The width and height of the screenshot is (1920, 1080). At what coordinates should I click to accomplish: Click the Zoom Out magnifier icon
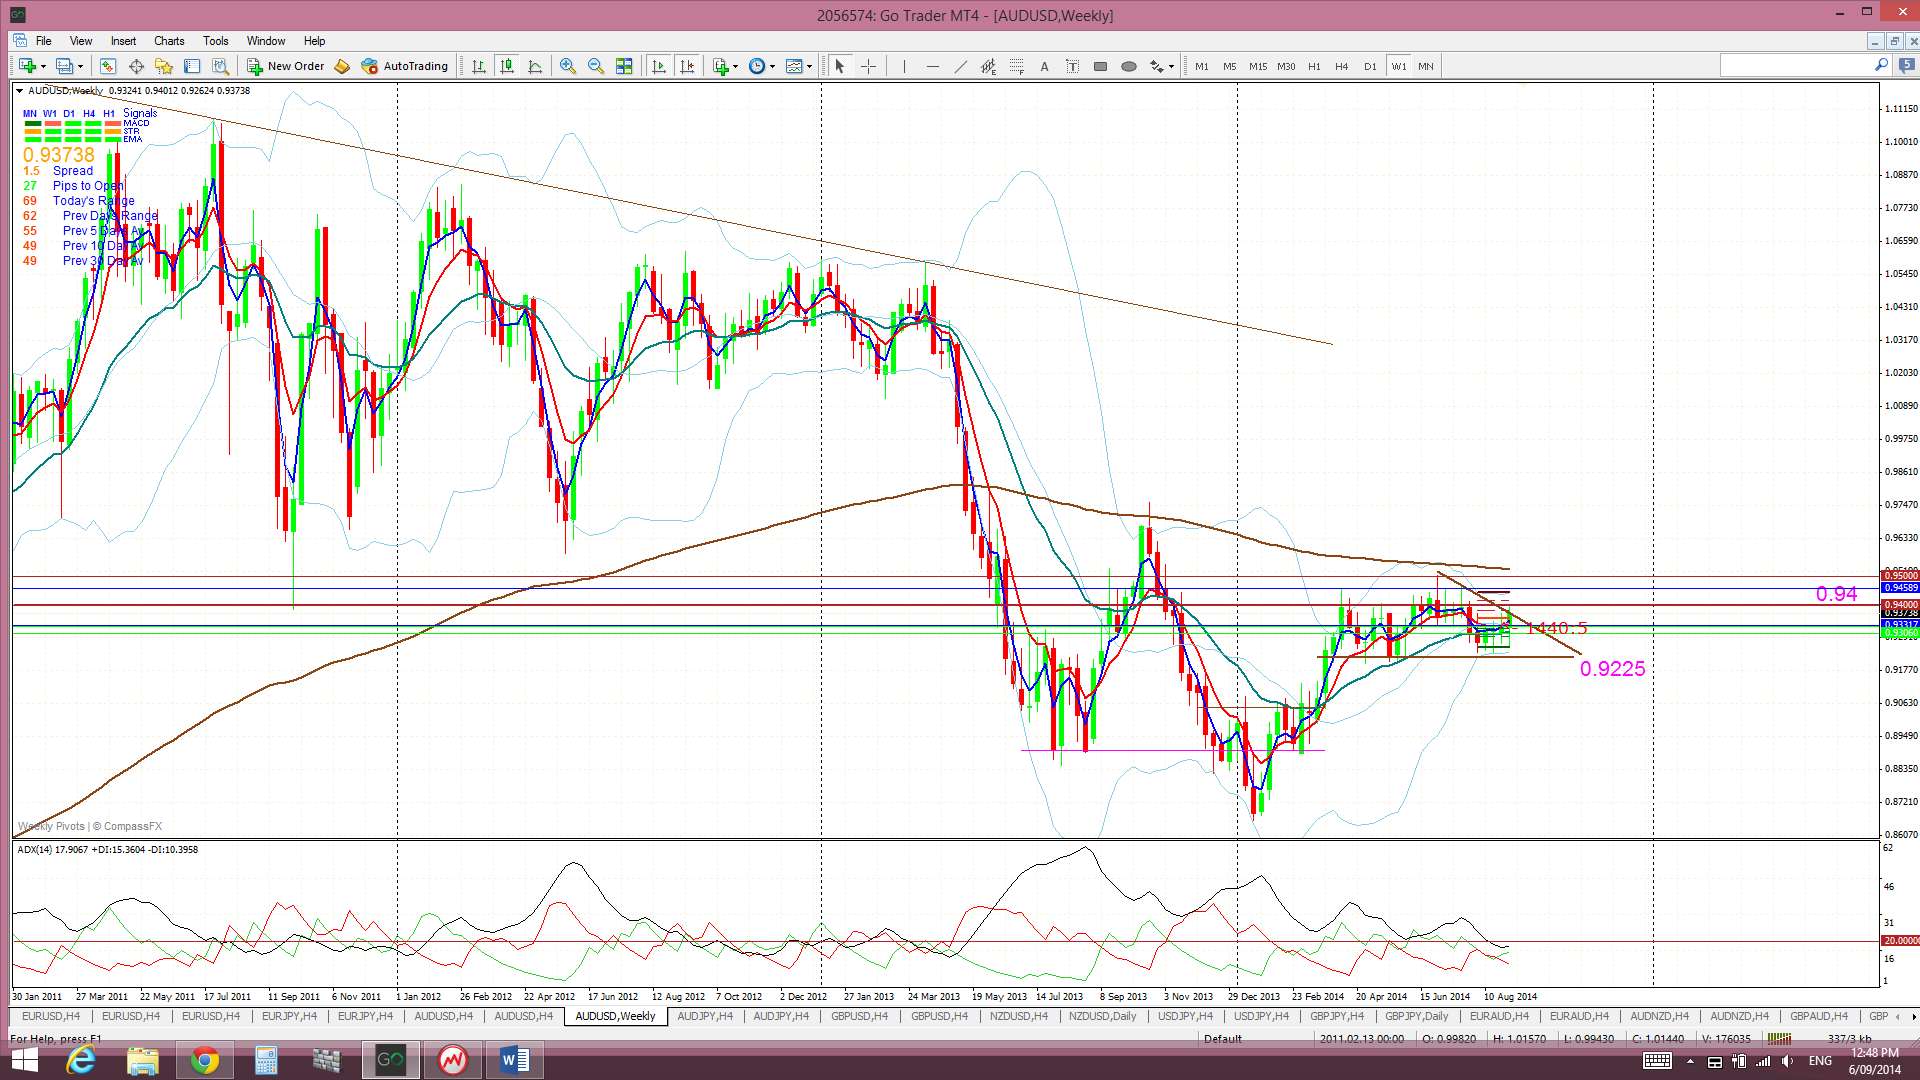596,66
